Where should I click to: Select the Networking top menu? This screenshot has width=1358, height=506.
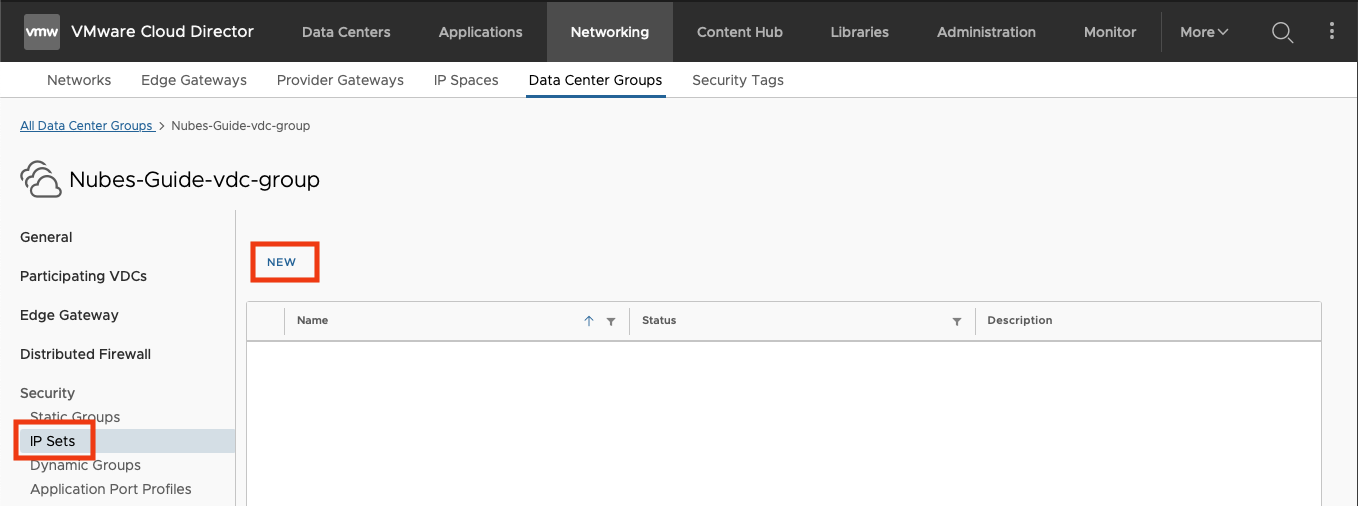(610, 32)
